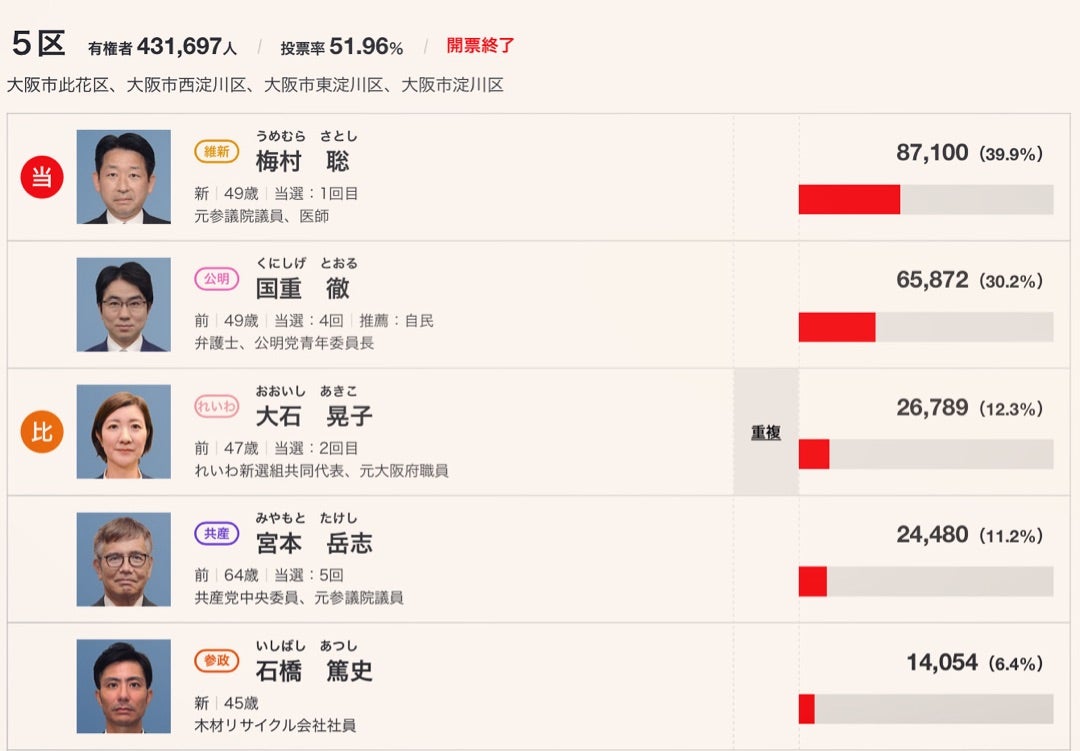This screenshot has height=751, width=1080.
Task: Open 梅村聡's candidate photo
Action: 124,177
